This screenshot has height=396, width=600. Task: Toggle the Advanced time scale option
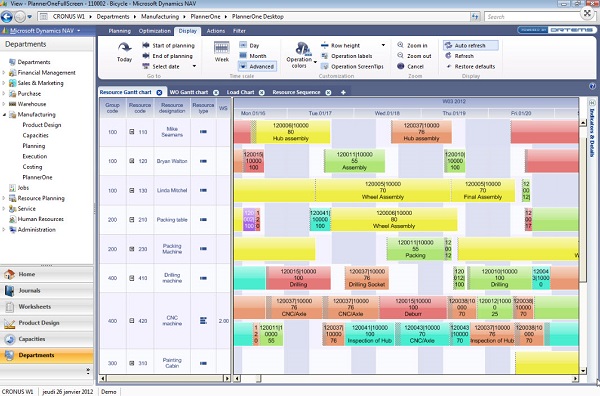(257, 66)
